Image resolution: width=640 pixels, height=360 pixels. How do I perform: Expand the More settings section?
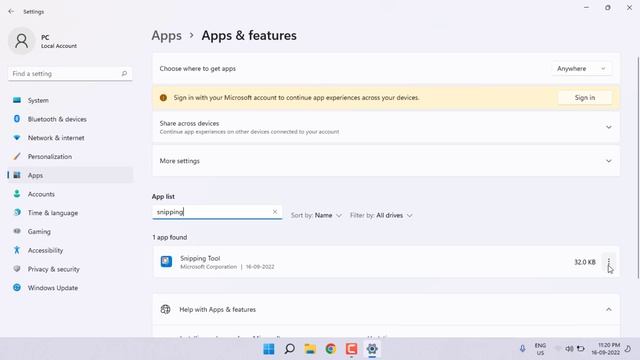386,161
